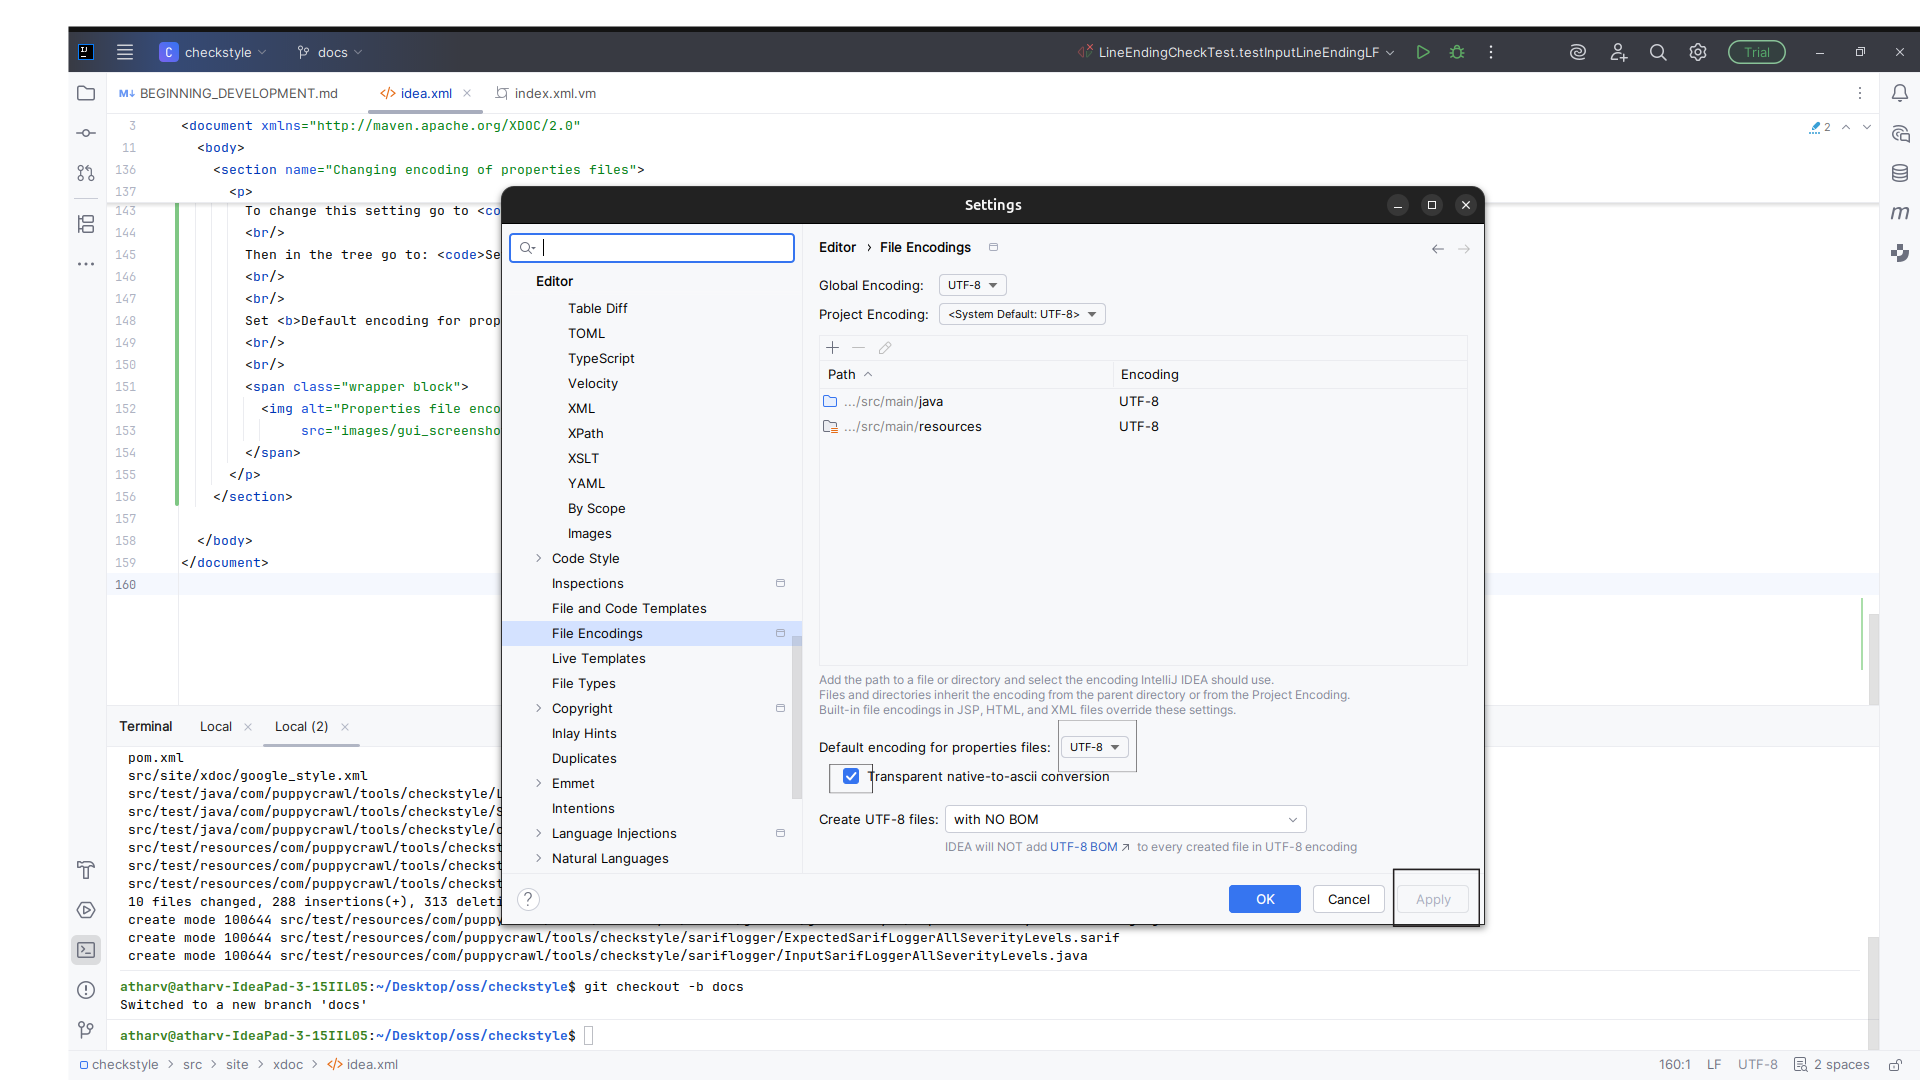The image size is (1920, 1080).
Task: Open the Database tool window
Action: point(1901,173)
